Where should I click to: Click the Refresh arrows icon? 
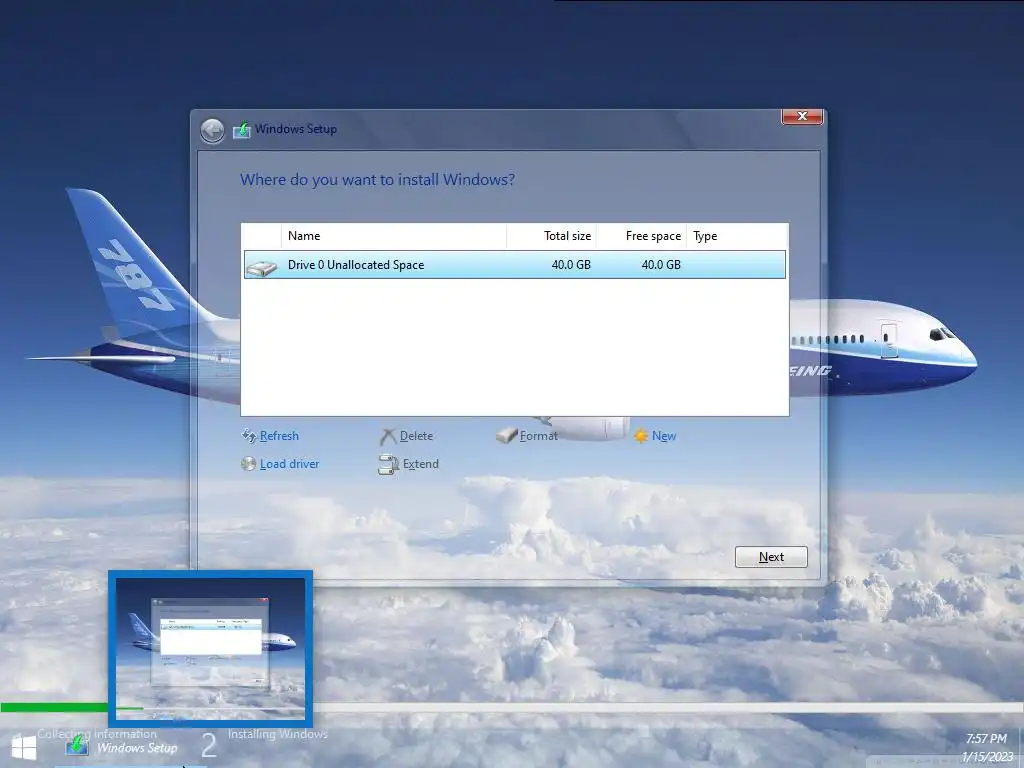coord(249,436)
